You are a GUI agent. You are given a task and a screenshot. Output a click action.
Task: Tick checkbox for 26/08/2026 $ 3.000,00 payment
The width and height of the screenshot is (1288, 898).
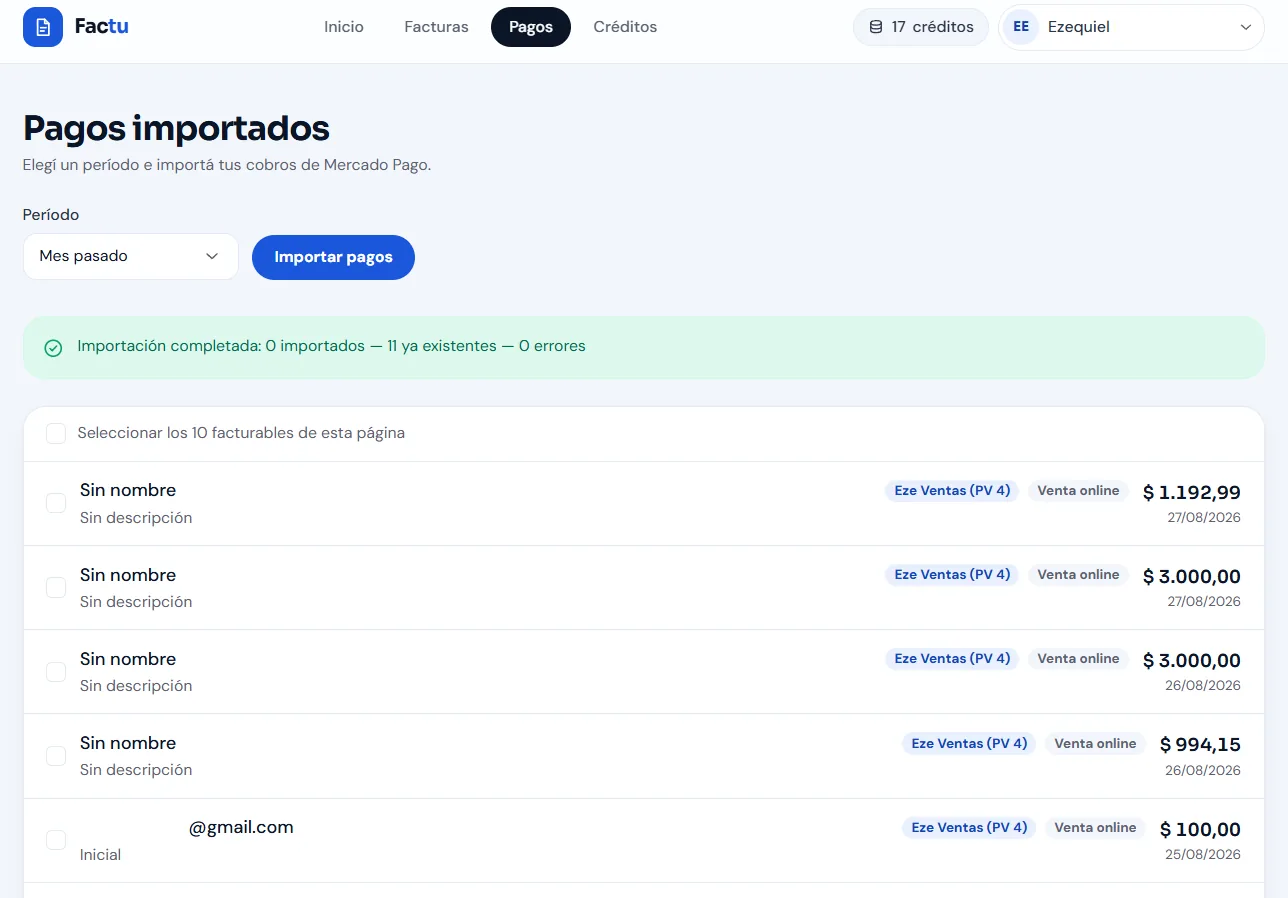point(56,672)
